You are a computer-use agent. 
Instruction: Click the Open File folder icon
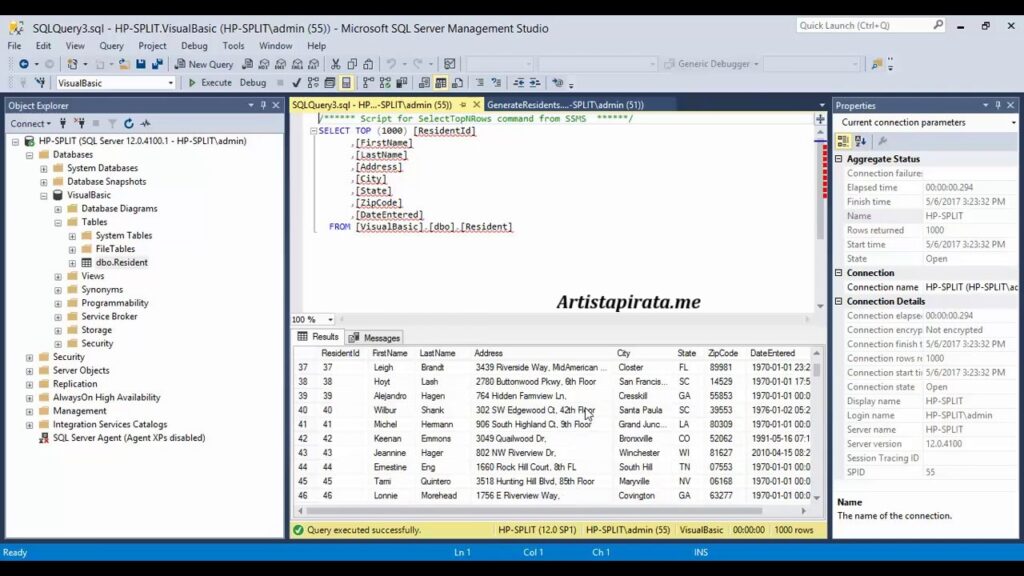click(123, 64)
